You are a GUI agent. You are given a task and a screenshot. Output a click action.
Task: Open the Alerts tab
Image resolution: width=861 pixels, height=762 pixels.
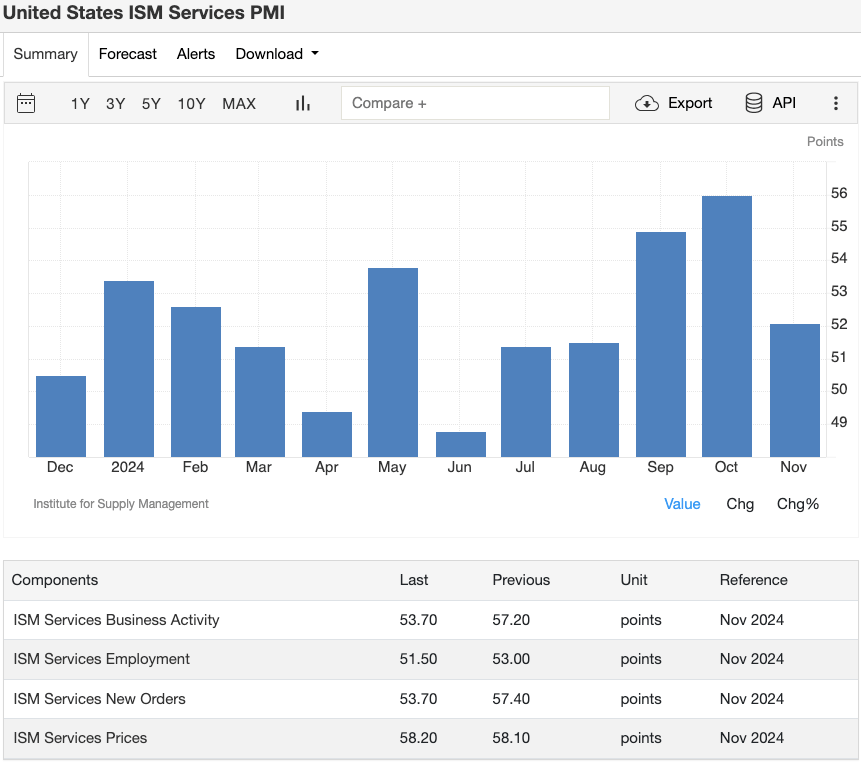point(195,54)
